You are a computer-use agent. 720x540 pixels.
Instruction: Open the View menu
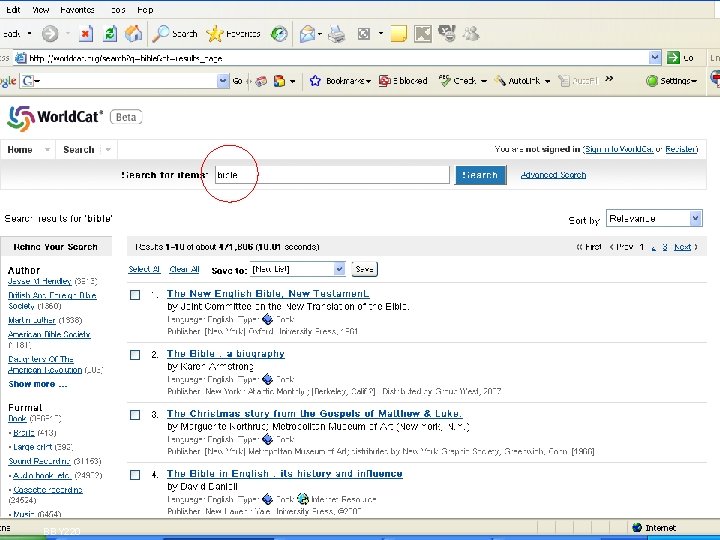point(40,10)
